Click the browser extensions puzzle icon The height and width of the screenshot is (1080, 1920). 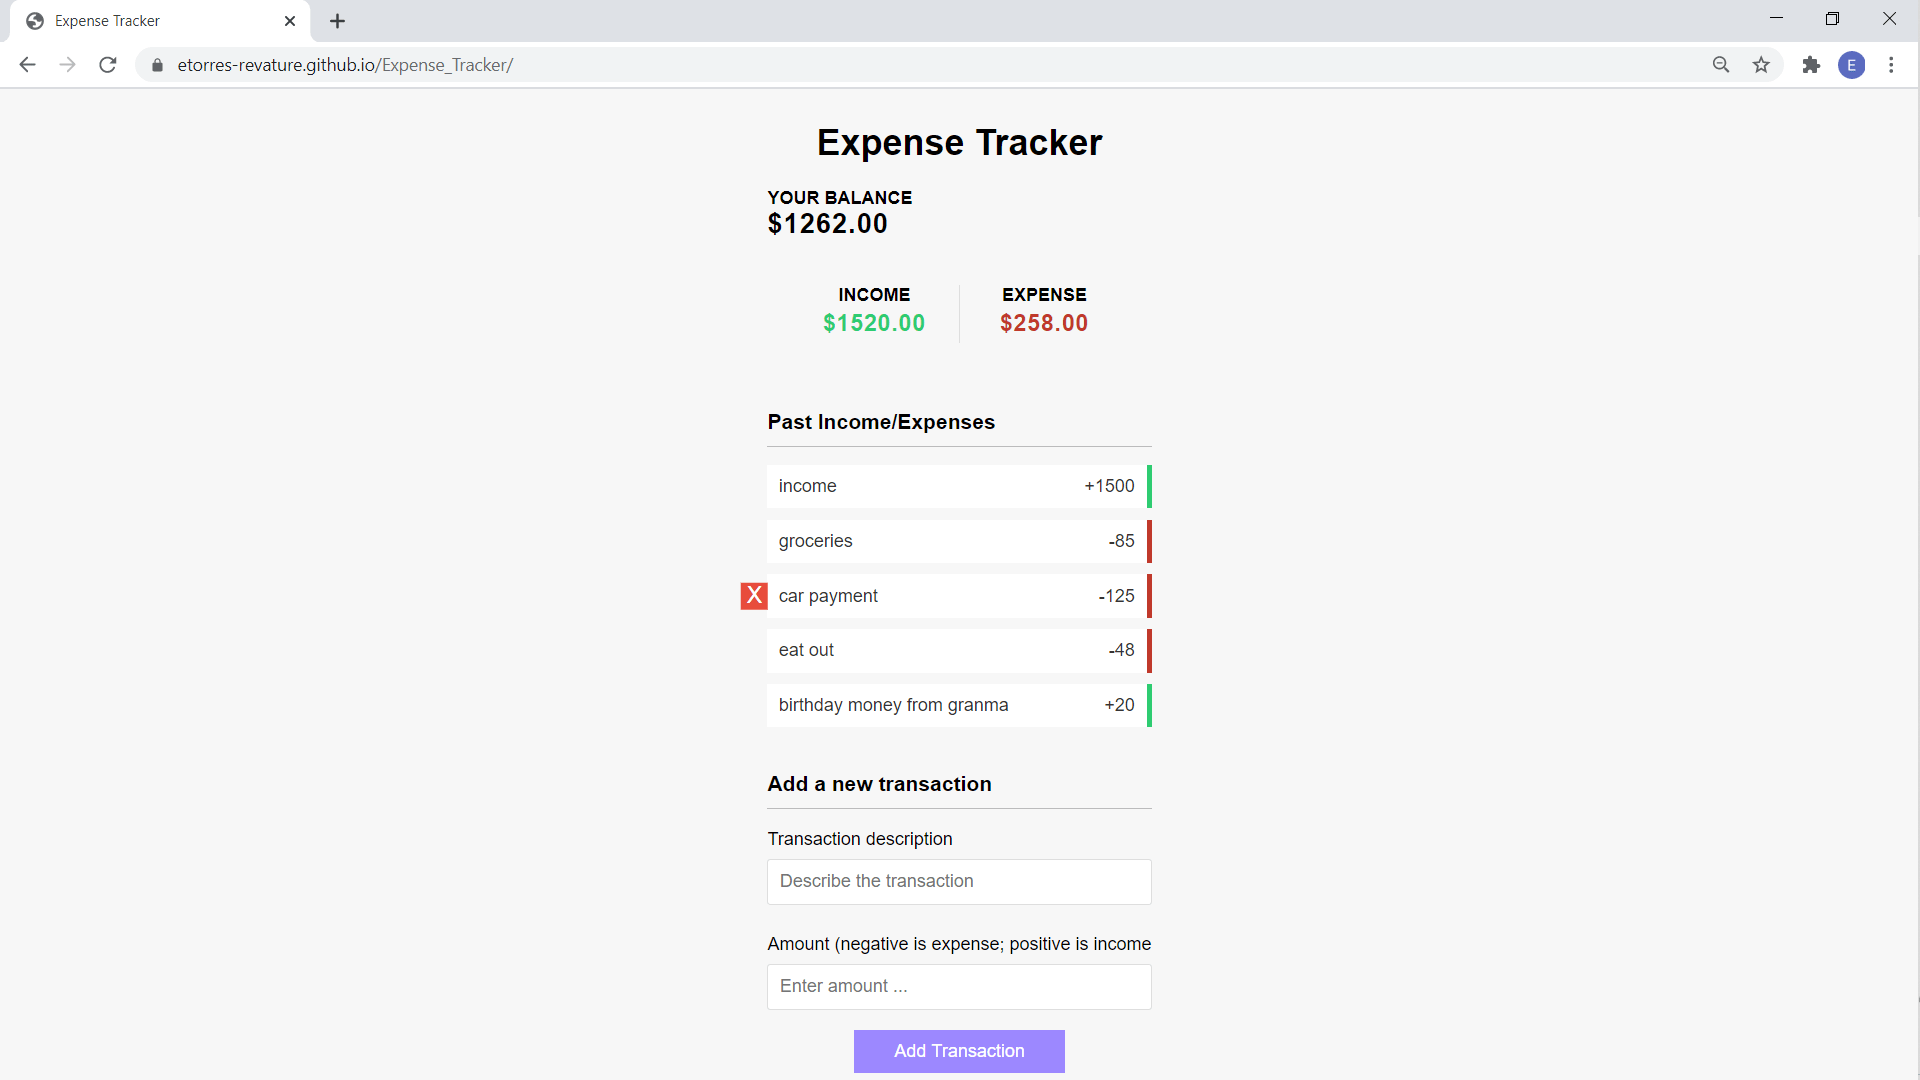[x=1811, y=65]
